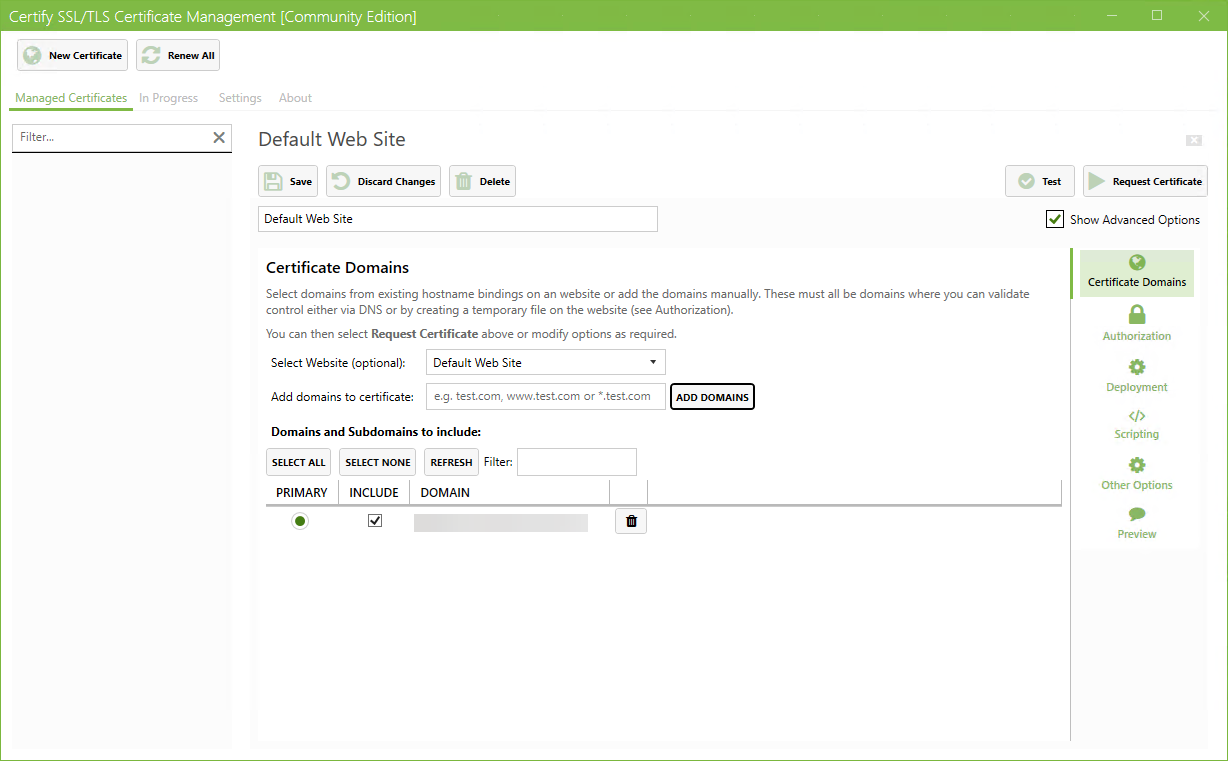
Task: Switch to the In Progress tab
Action: [168, 98]
